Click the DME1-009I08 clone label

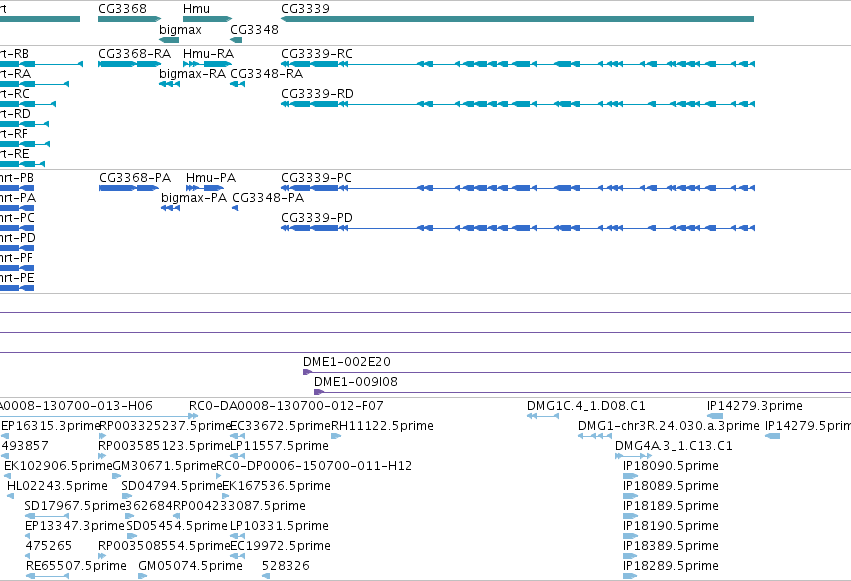coord(356,382)
